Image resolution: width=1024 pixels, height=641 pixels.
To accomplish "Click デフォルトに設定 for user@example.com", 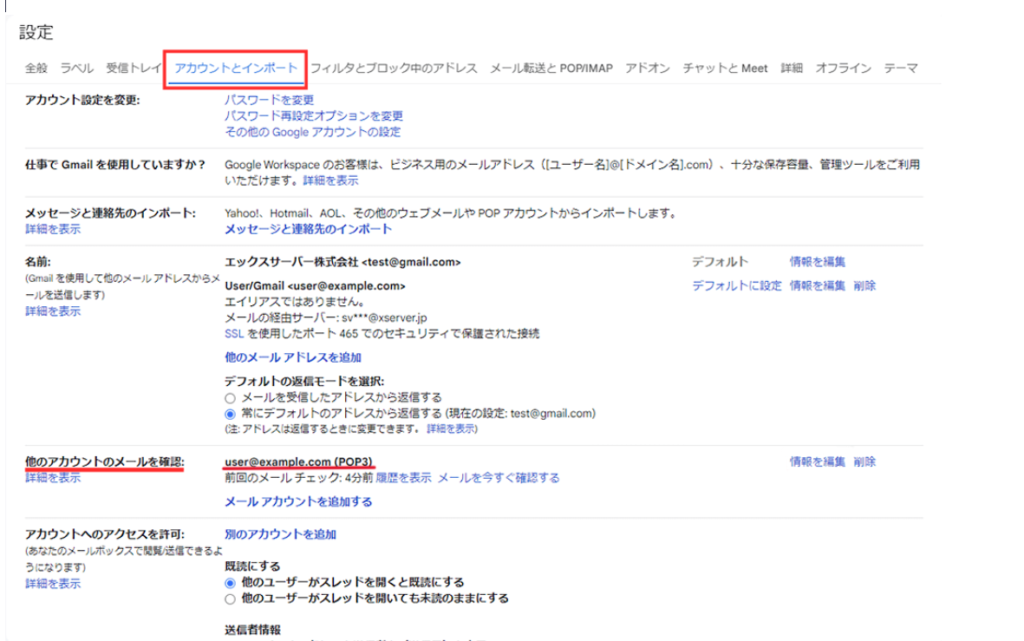I will [737, 285].
